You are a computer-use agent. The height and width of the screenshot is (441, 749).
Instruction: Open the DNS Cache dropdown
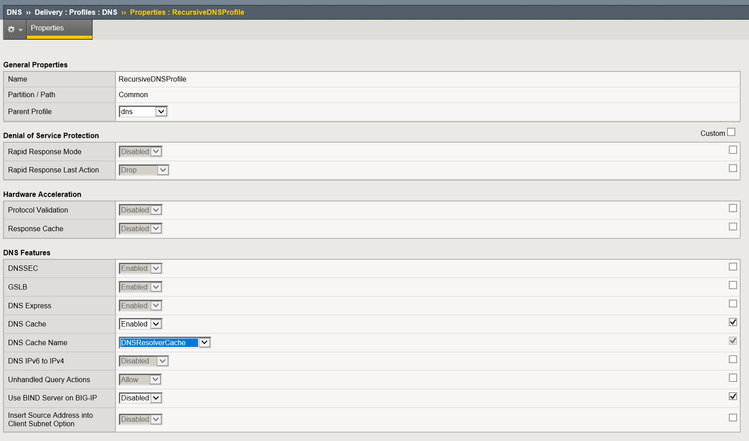tap(140, 324)
